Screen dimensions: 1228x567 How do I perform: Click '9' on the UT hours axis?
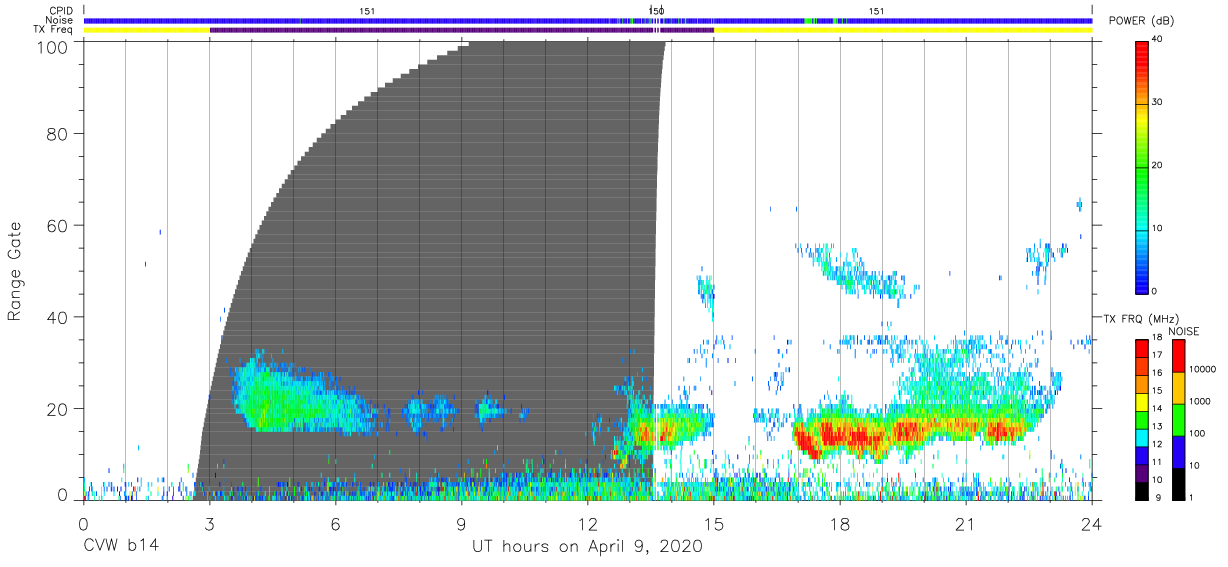pyautogui.click(x=462, y=524)
